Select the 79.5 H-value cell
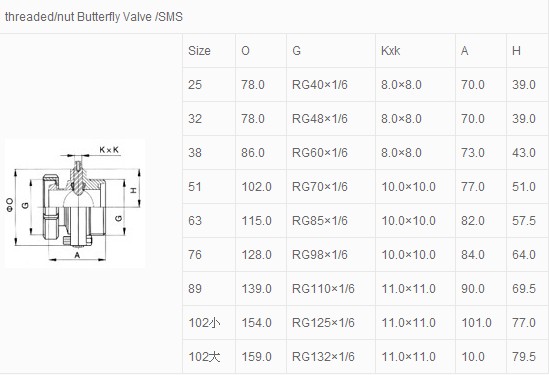This screenshot has width=549, height=375. pos(527,356)
